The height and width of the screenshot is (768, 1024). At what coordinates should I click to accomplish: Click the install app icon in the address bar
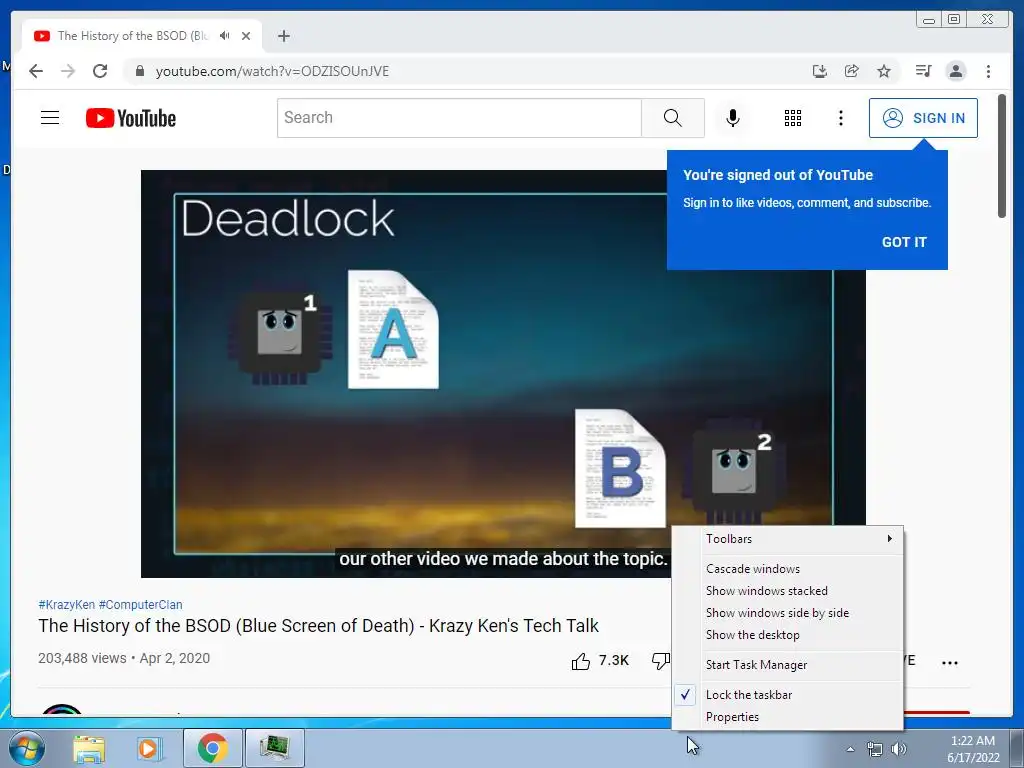coord(820,71)
